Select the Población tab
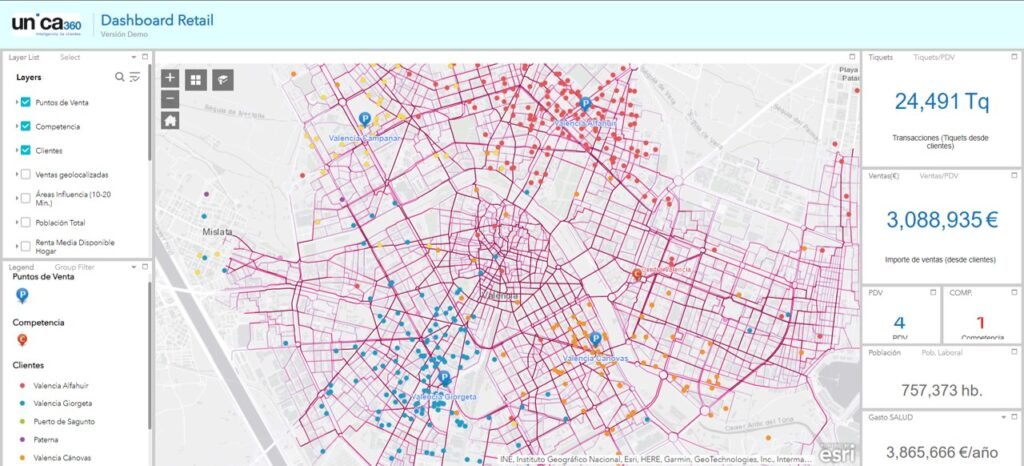 [x=884, y=352]
